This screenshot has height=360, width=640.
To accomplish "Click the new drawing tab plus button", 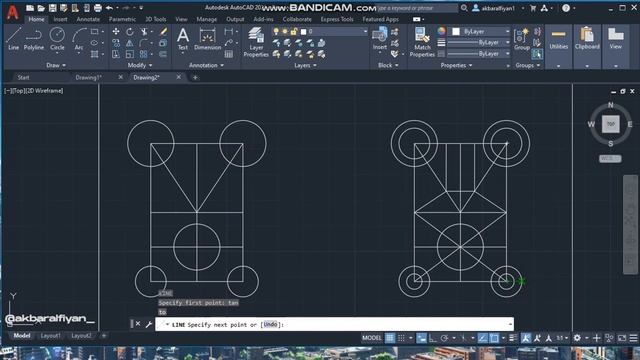I will click(x=195, y=77).
